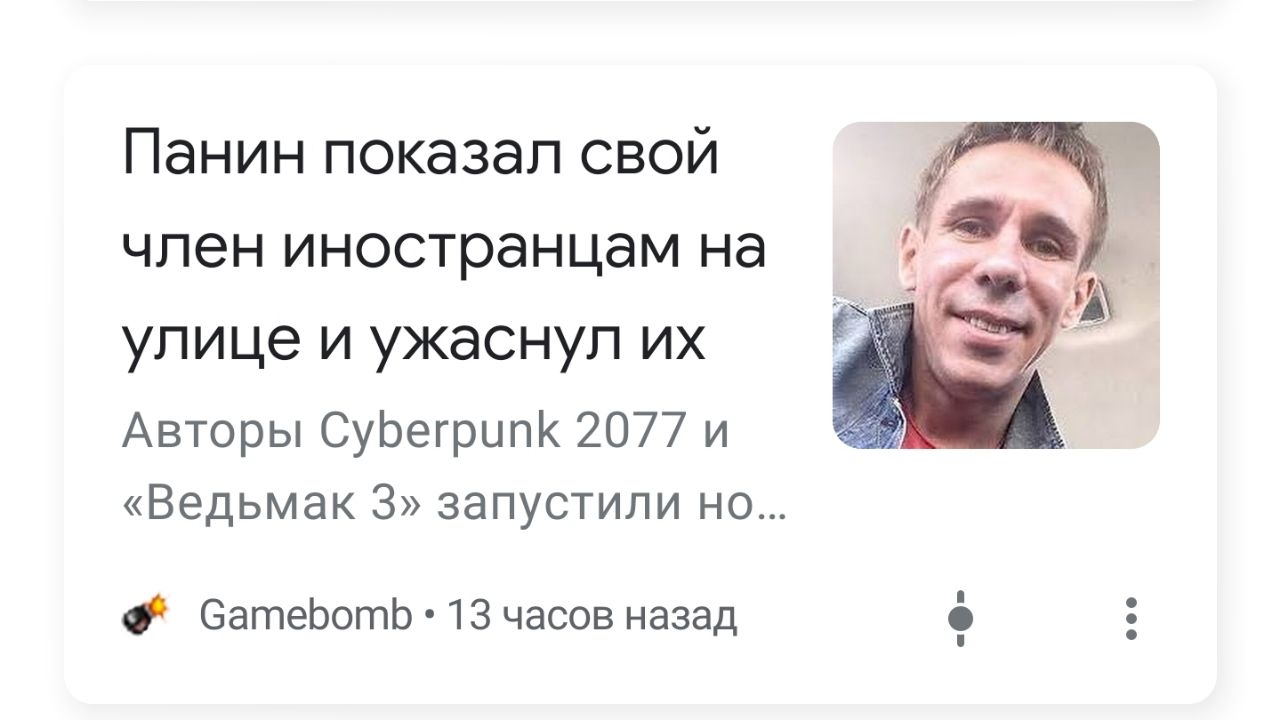Tap the card customize control icon

coord(960,618)
